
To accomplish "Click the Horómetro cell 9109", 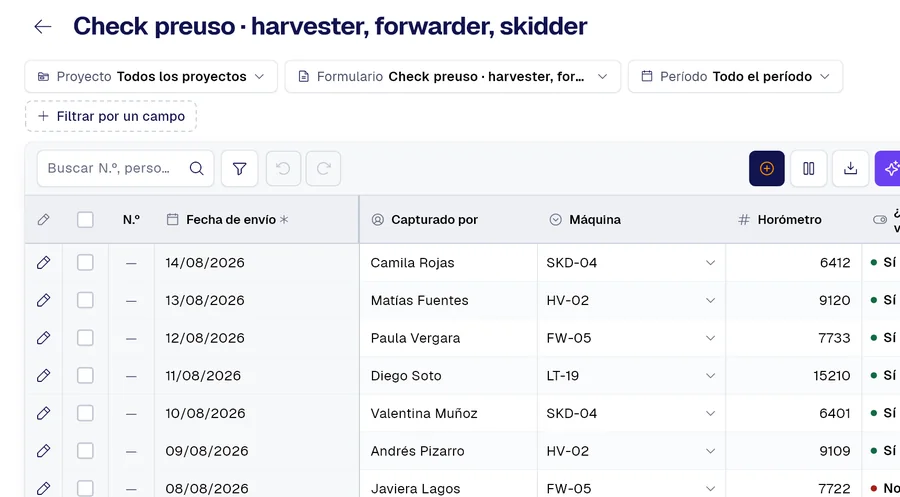I will coord(794,451).
